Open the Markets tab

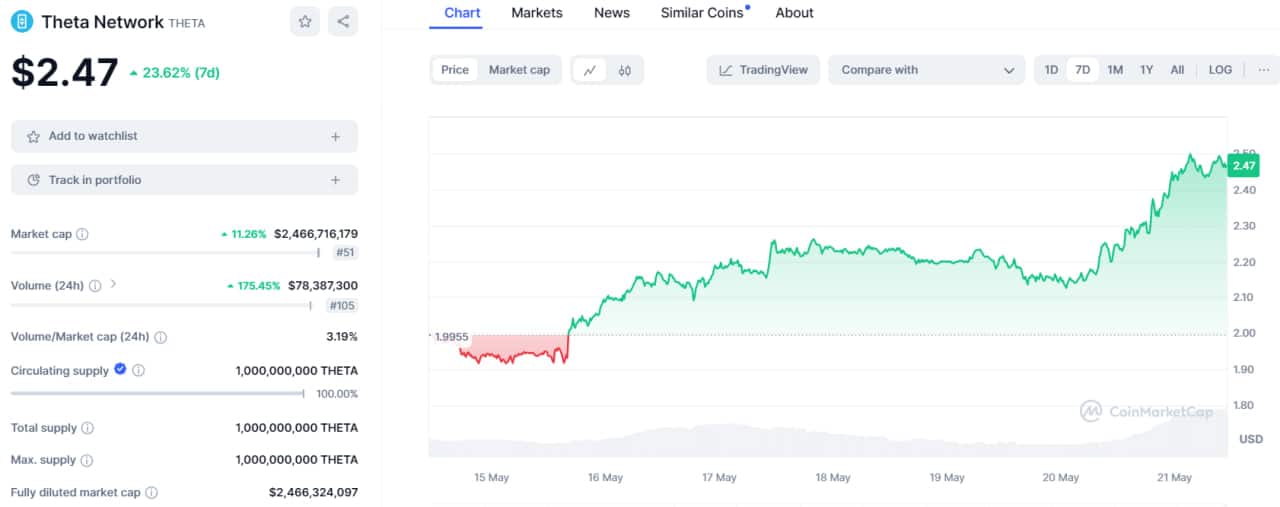[537, 13]
